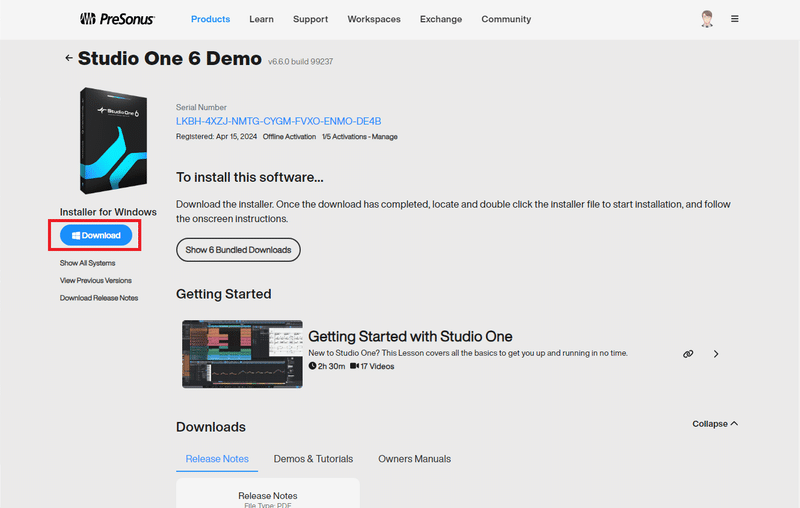Viewport: 800px width, 508px height.
Task: Open the Workspaces menu
Action: coord(374,19)
